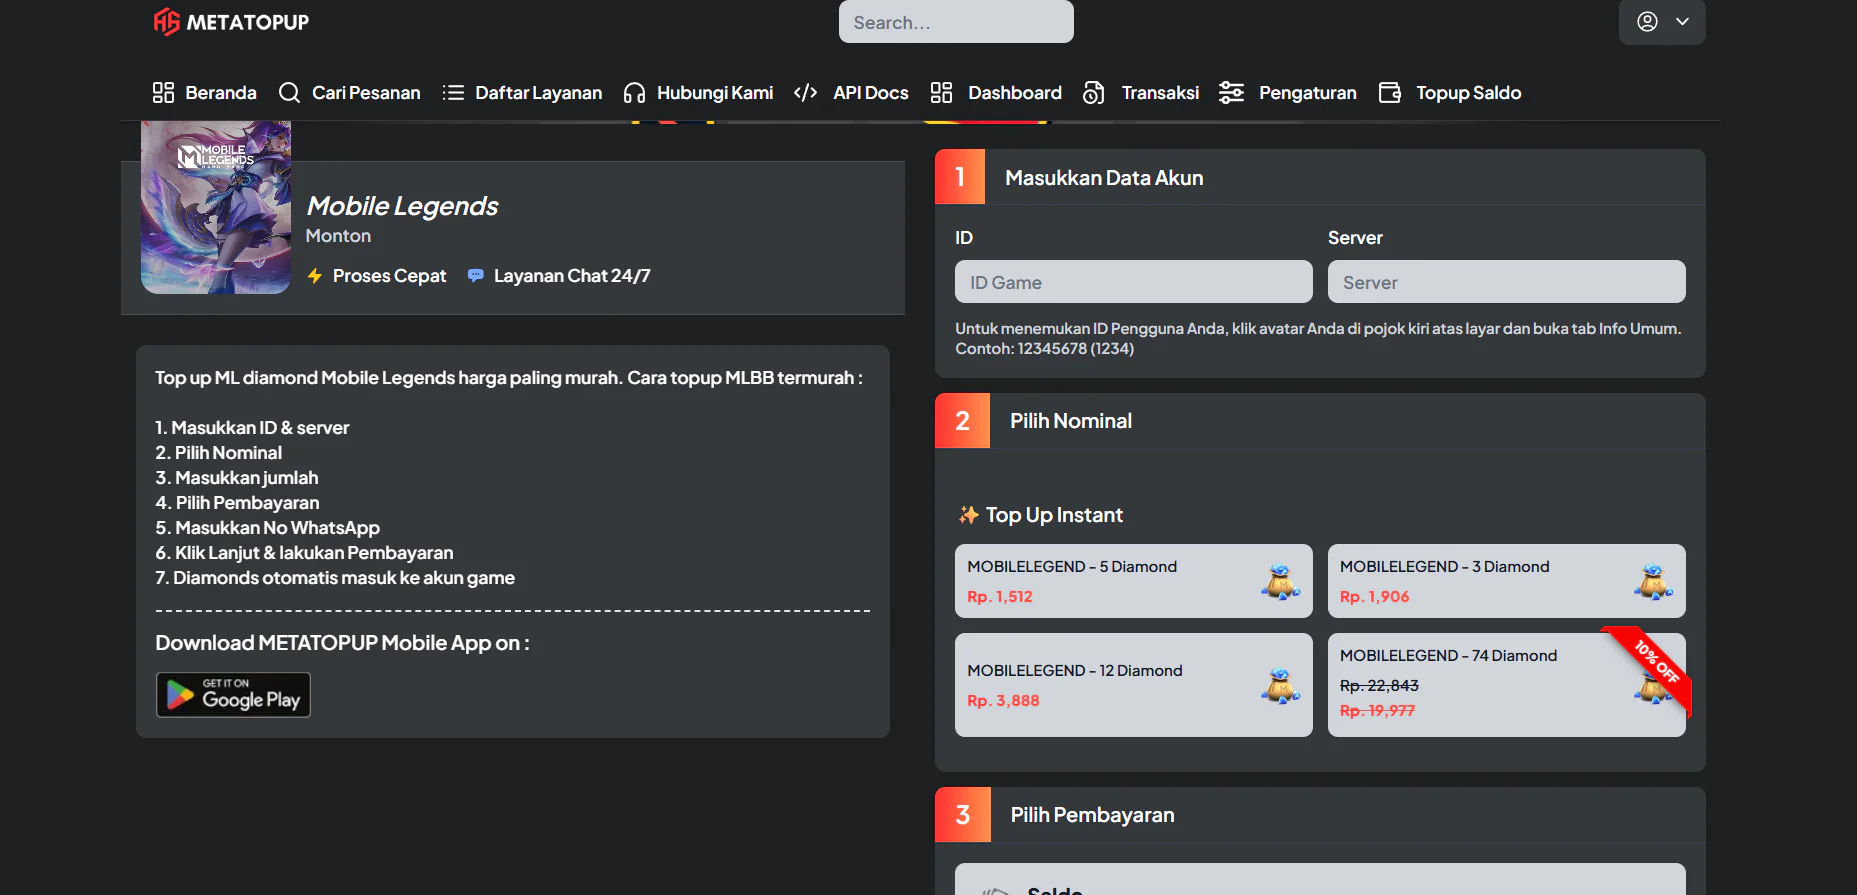Click the diamond bag icon on 12 Diamond card

click(1280, 686)
